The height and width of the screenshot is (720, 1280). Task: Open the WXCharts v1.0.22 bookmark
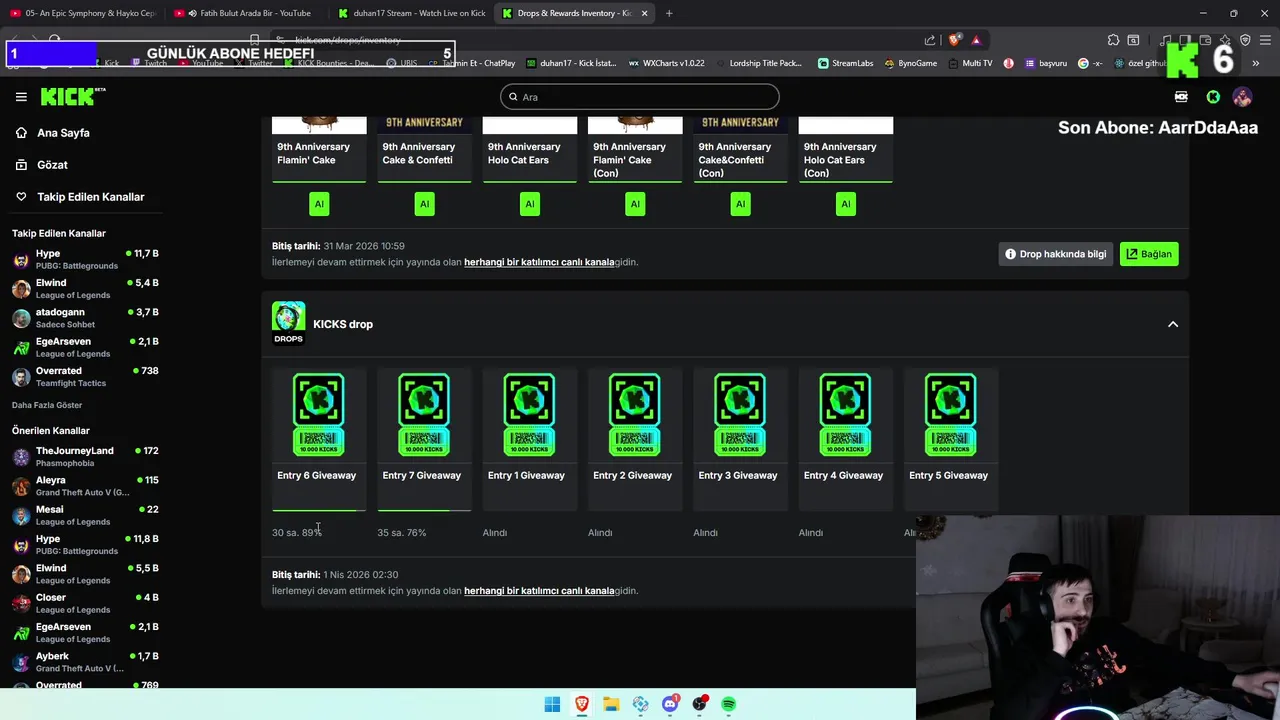pyautogui.click(x=666, y=63)
